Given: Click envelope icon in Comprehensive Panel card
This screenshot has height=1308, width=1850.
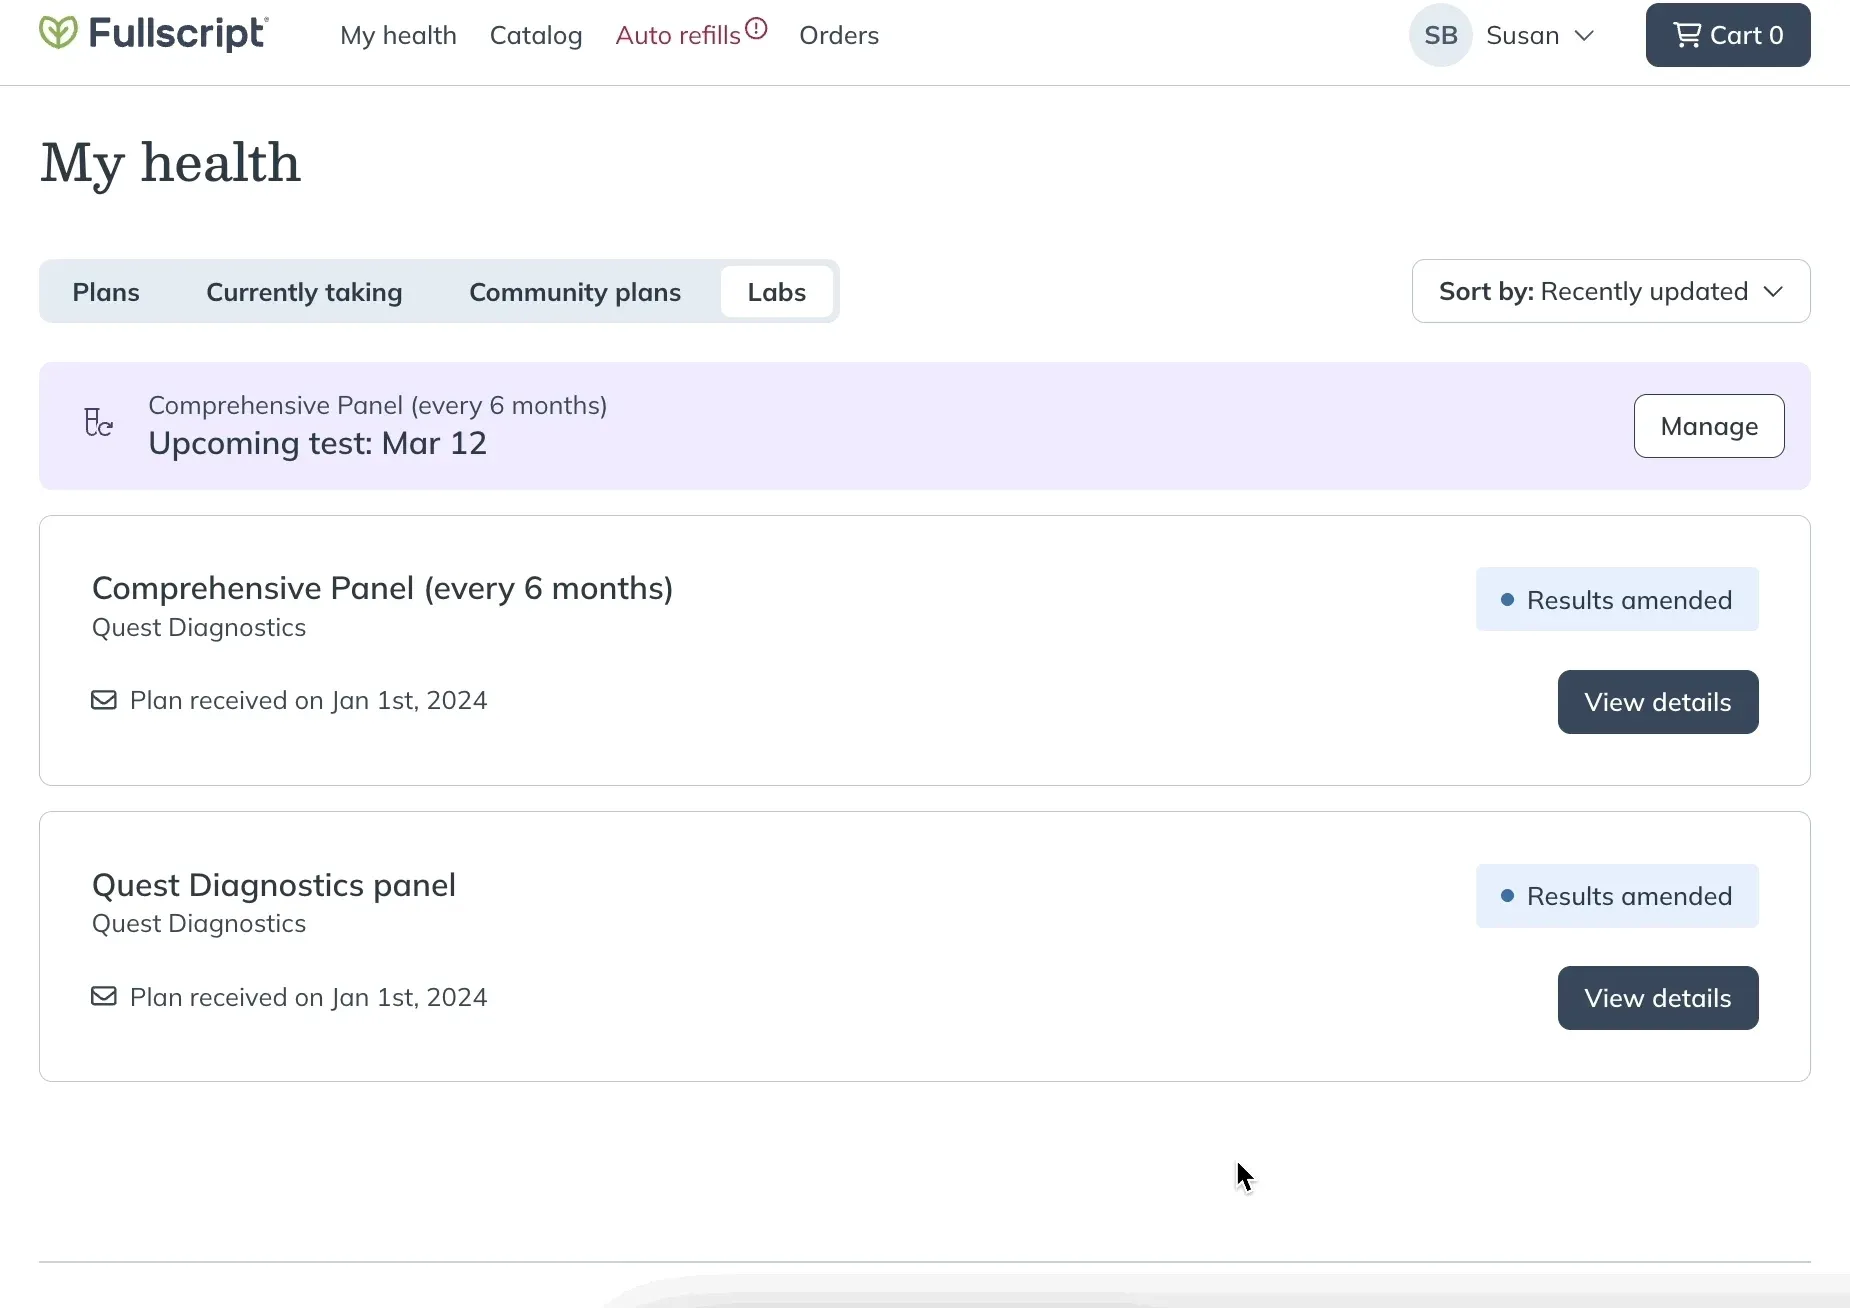Looking at the screenshot, I should [x=104, y=700].
